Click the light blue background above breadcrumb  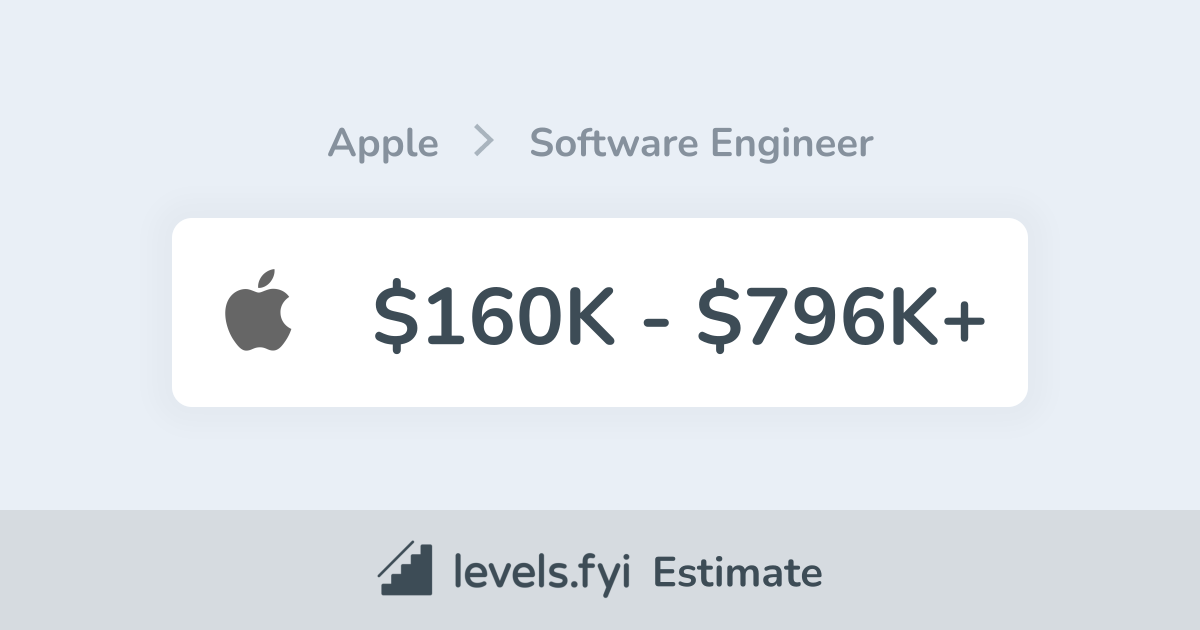click(600, 60)
